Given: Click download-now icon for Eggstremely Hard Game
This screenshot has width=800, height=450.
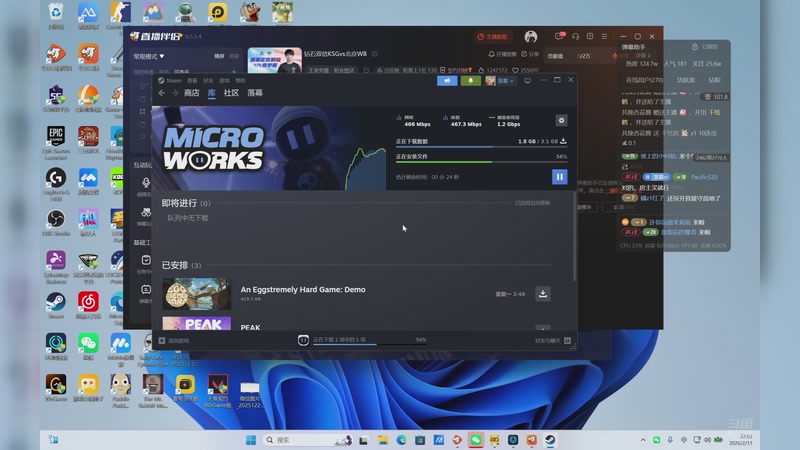Looking at the screenshot, I should pos(543,293).
